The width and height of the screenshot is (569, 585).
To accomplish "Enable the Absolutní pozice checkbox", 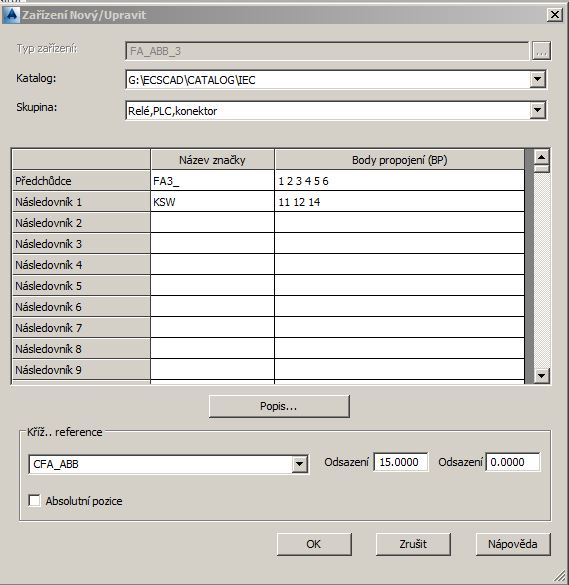I will point(34,500).
